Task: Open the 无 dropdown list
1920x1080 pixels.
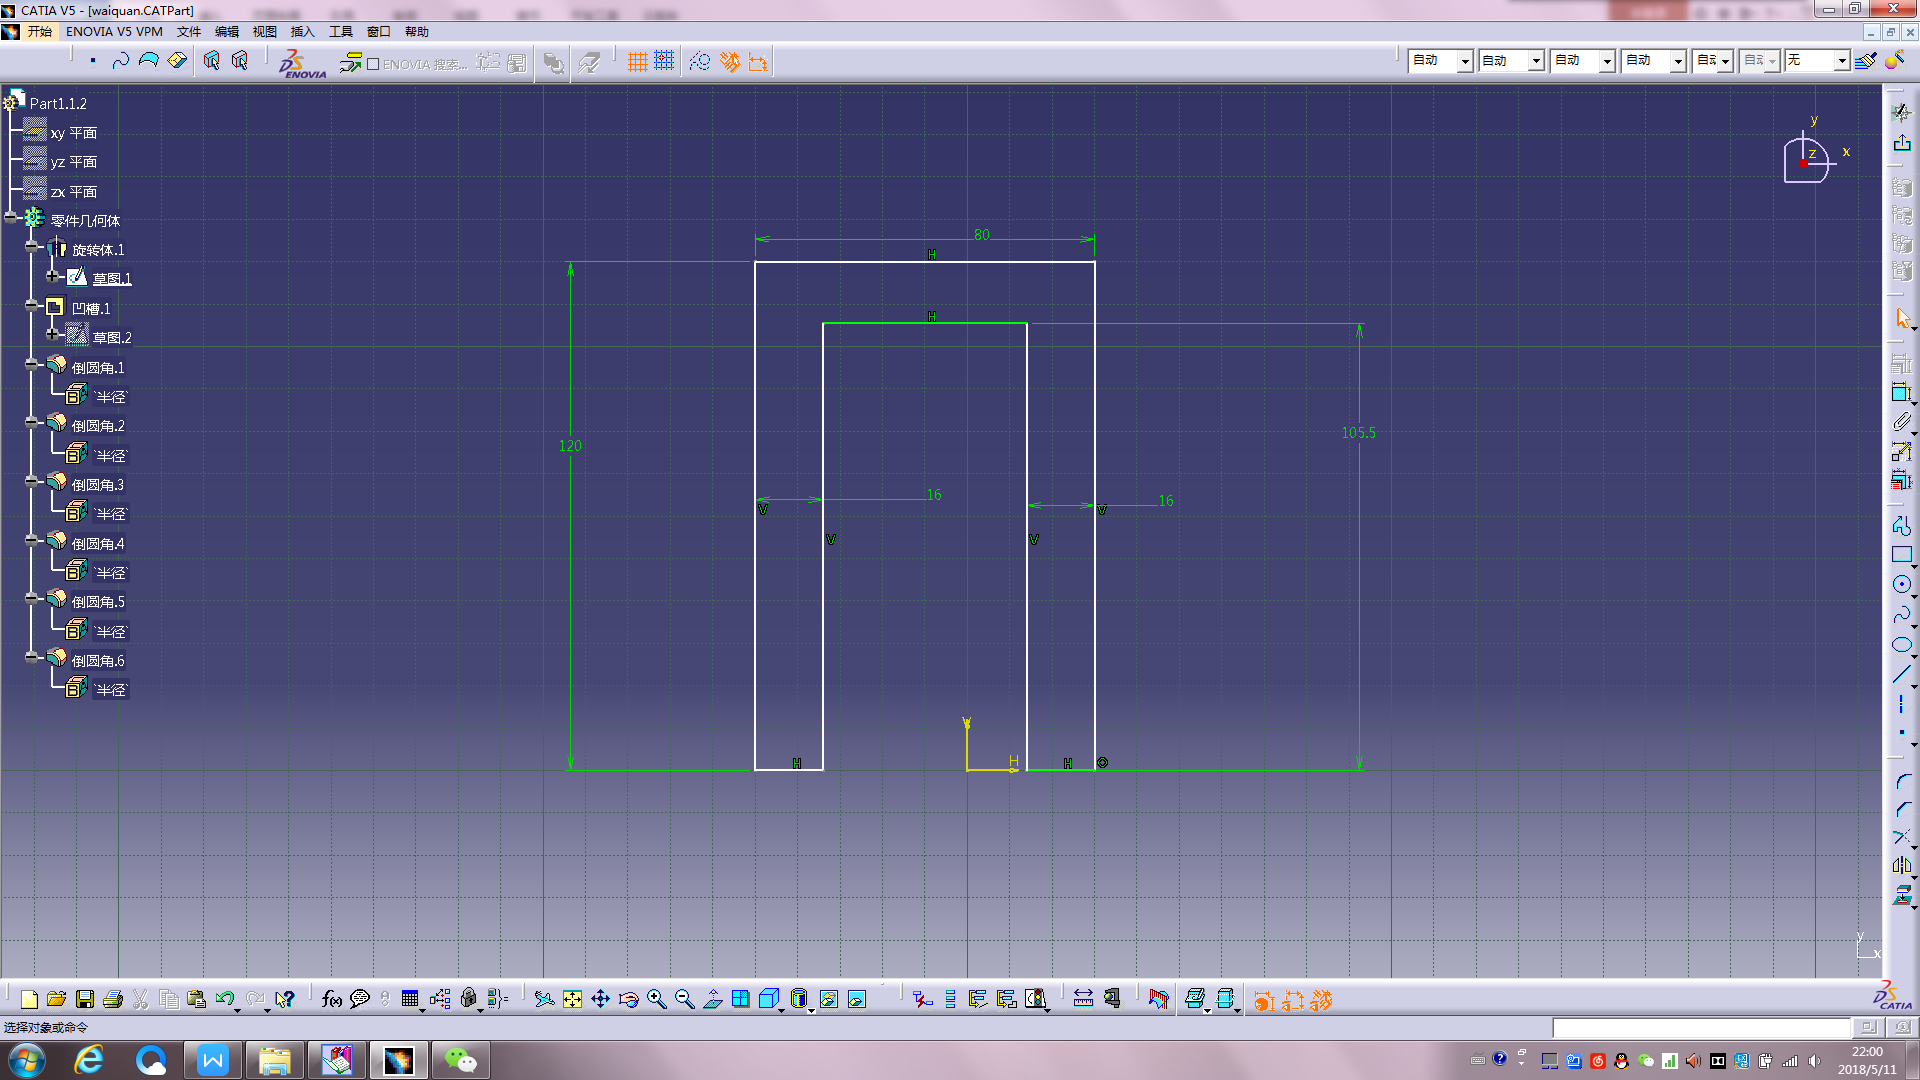Action: click(1841, 62)
